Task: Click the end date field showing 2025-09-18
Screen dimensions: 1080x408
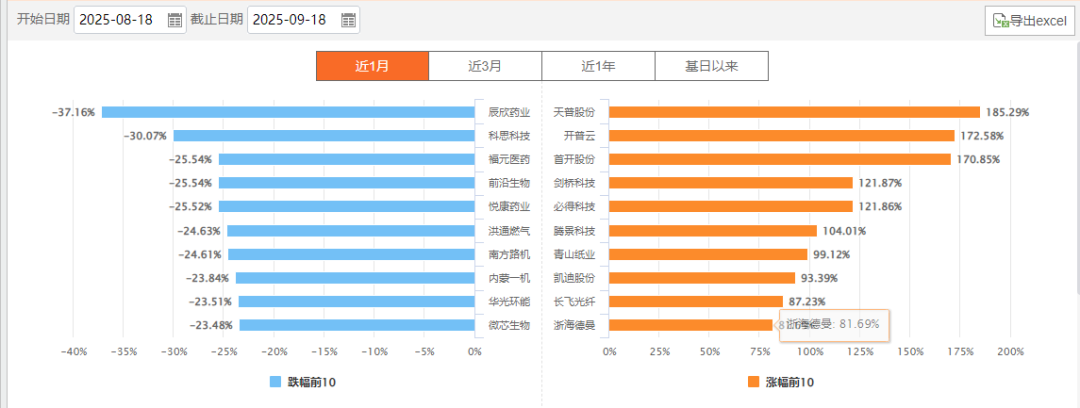Action: (x=291, y=20)
